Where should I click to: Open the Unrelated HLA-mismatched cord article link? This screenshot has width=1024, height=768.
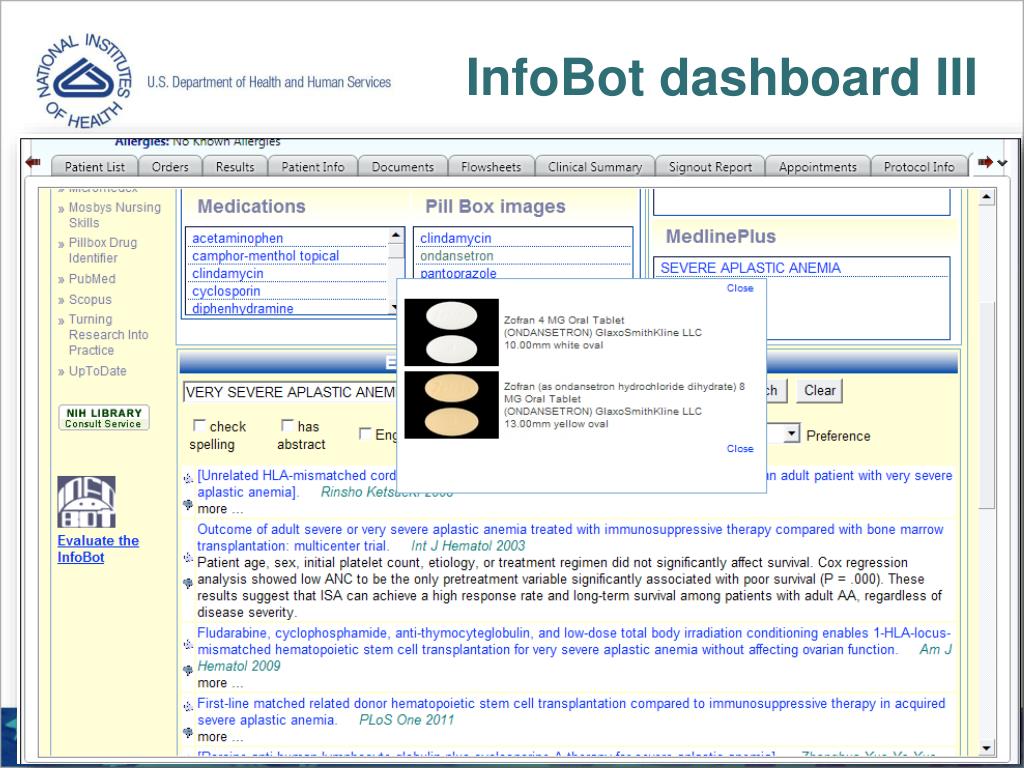tap(296, 475)
